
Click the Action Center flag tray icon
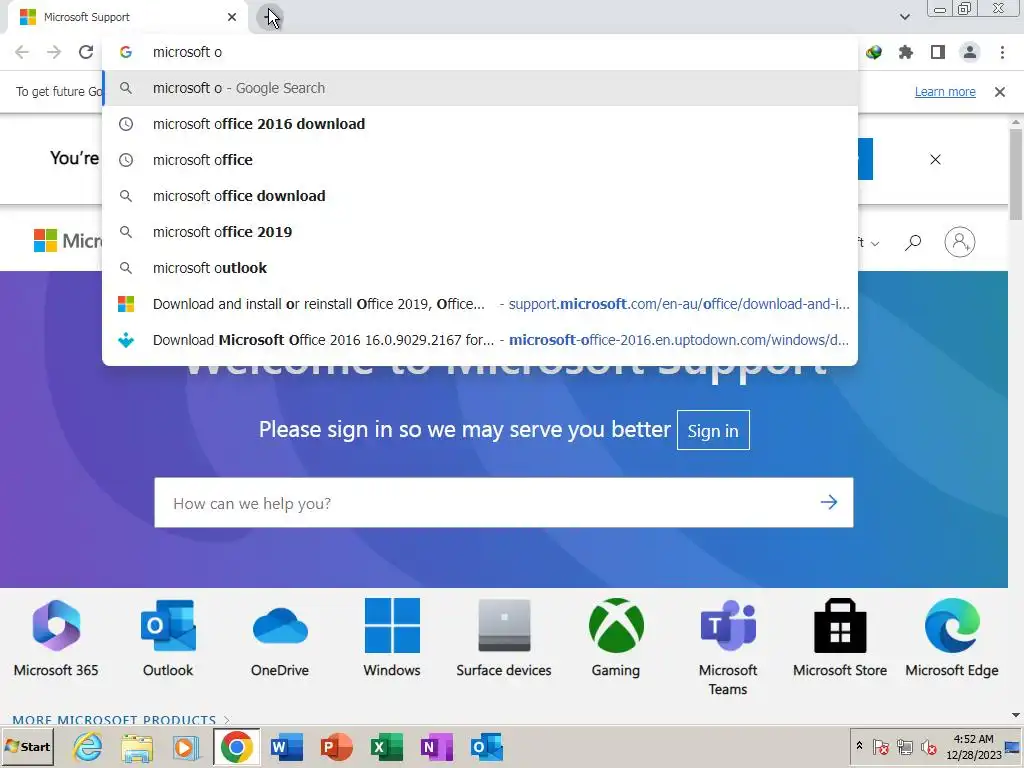[880, 746]
